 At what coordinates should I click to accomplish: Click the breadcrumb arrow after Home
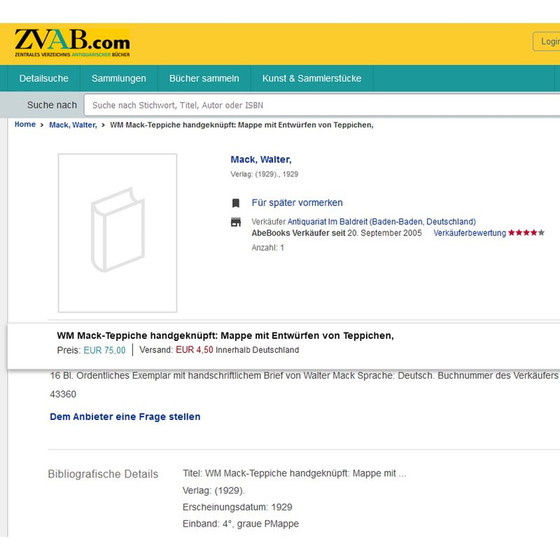[42, 125]
